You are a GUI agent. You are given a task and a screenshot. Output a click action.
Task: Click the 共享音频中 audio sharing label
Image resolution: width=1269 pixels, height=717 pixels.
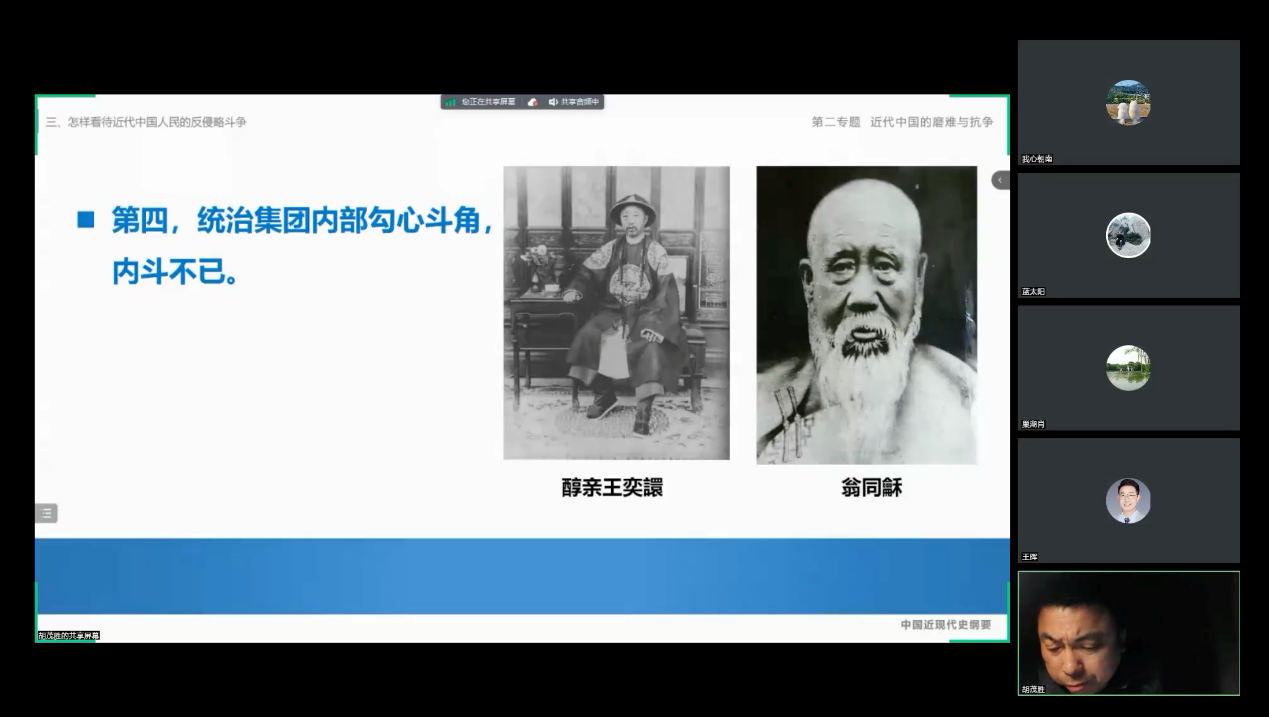click(580, 102)
